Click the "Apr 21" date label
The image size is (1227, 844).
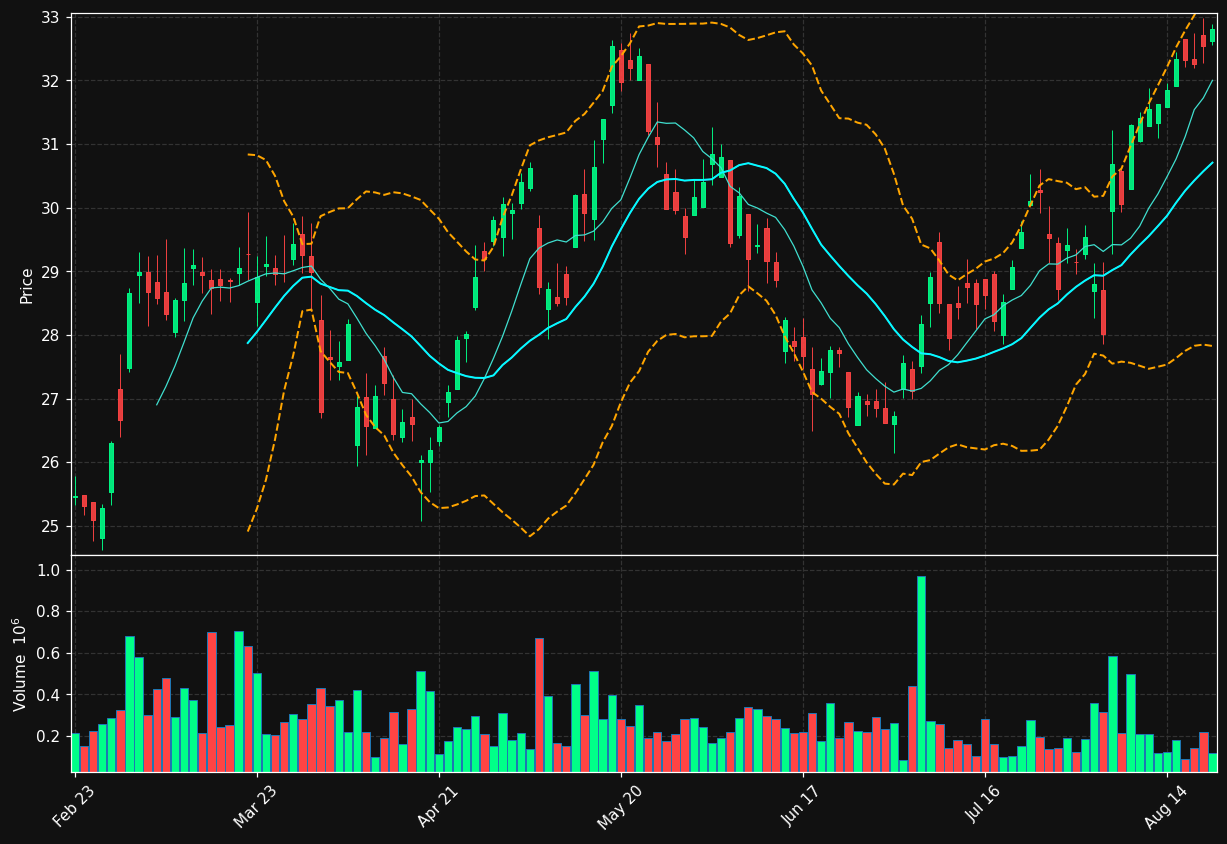440,805
